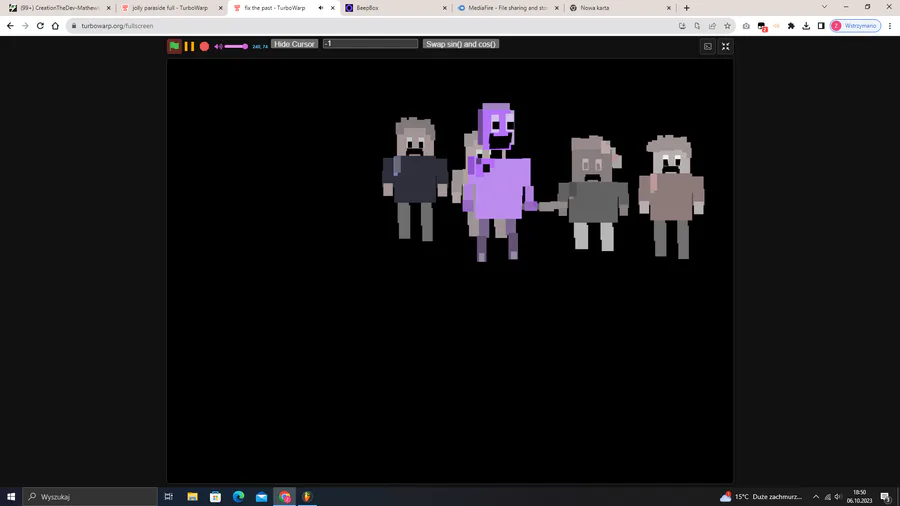Exit fullscreen stage mode icon

pos(726,46)
